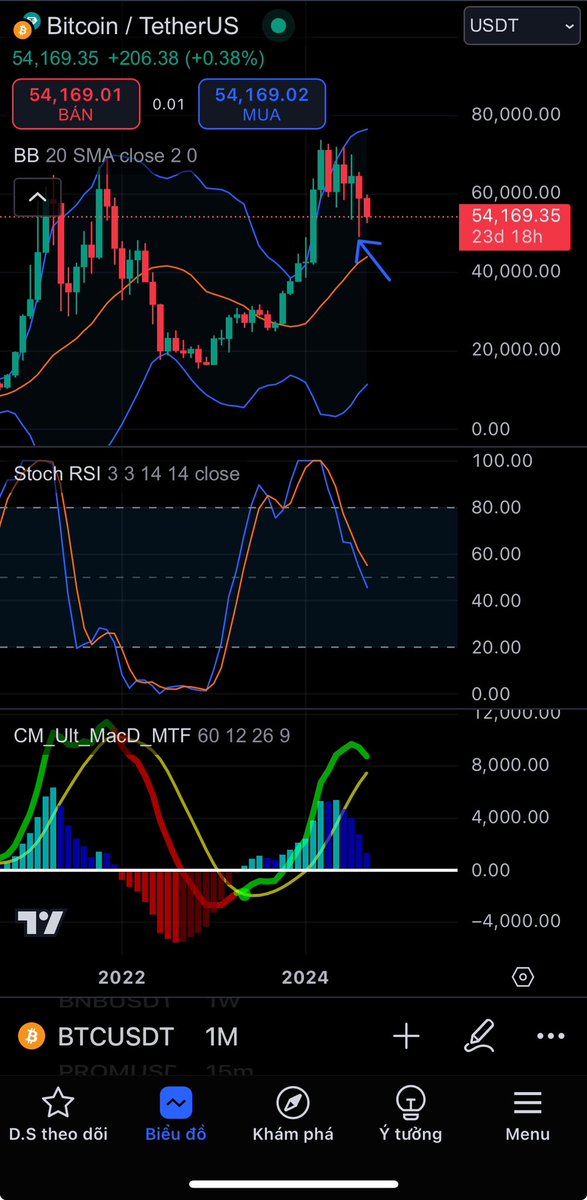
Task: Tap the TradingView logo on chart
Action: click(40, 923)
